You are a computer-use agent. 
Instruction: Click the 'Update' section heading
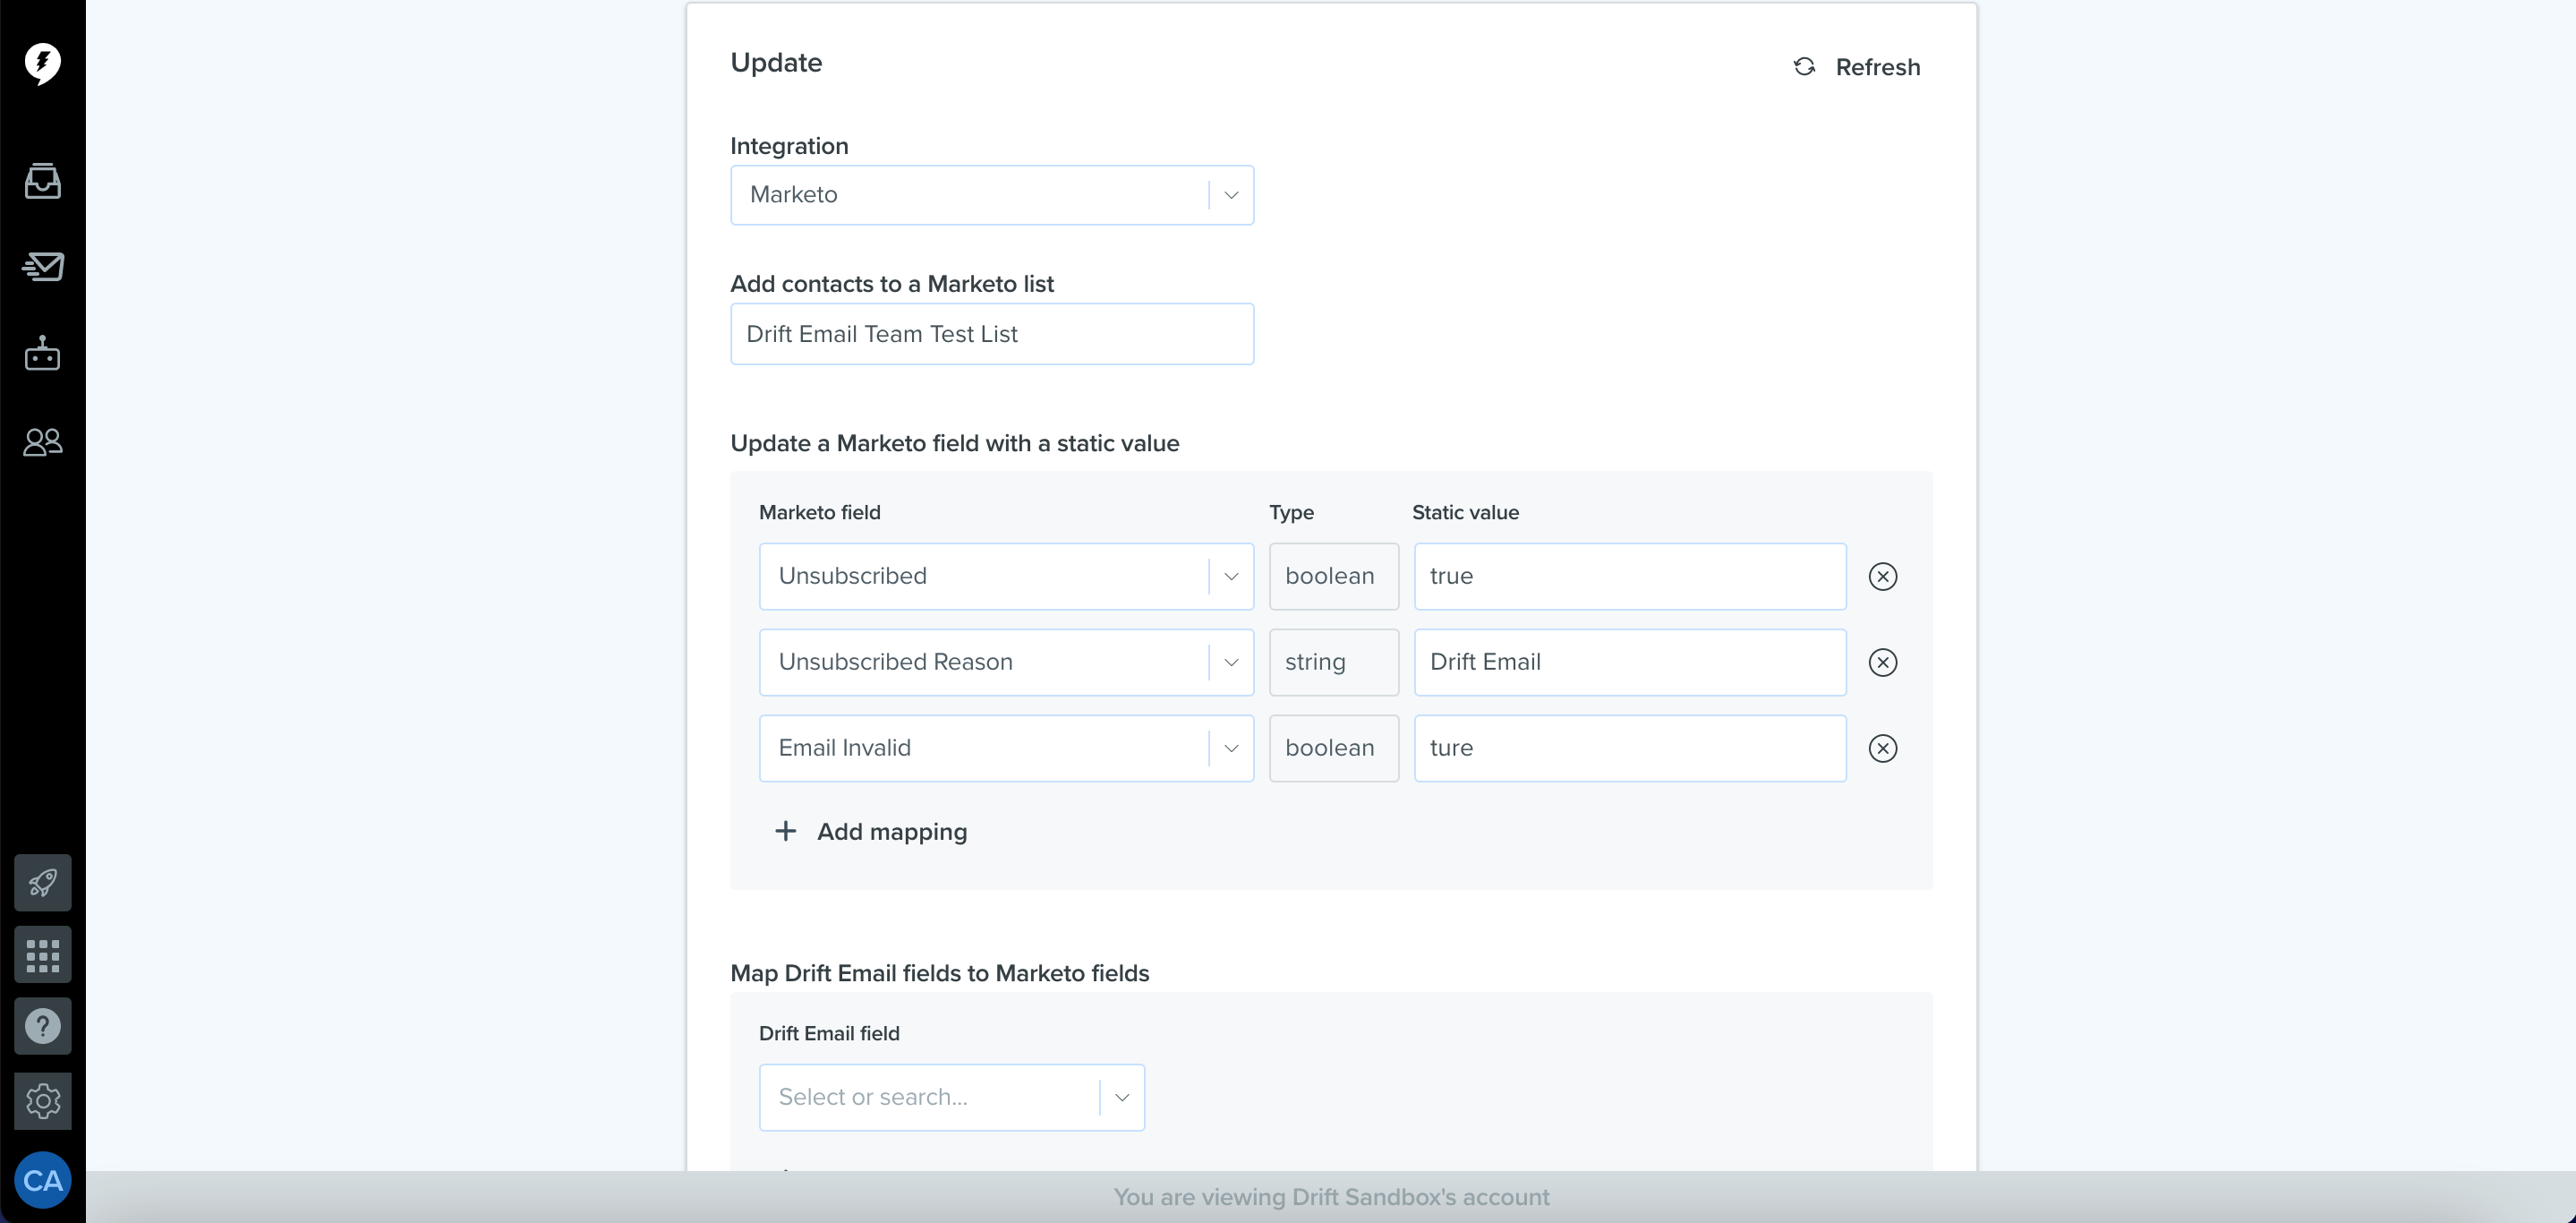click(x=776, y=62)
